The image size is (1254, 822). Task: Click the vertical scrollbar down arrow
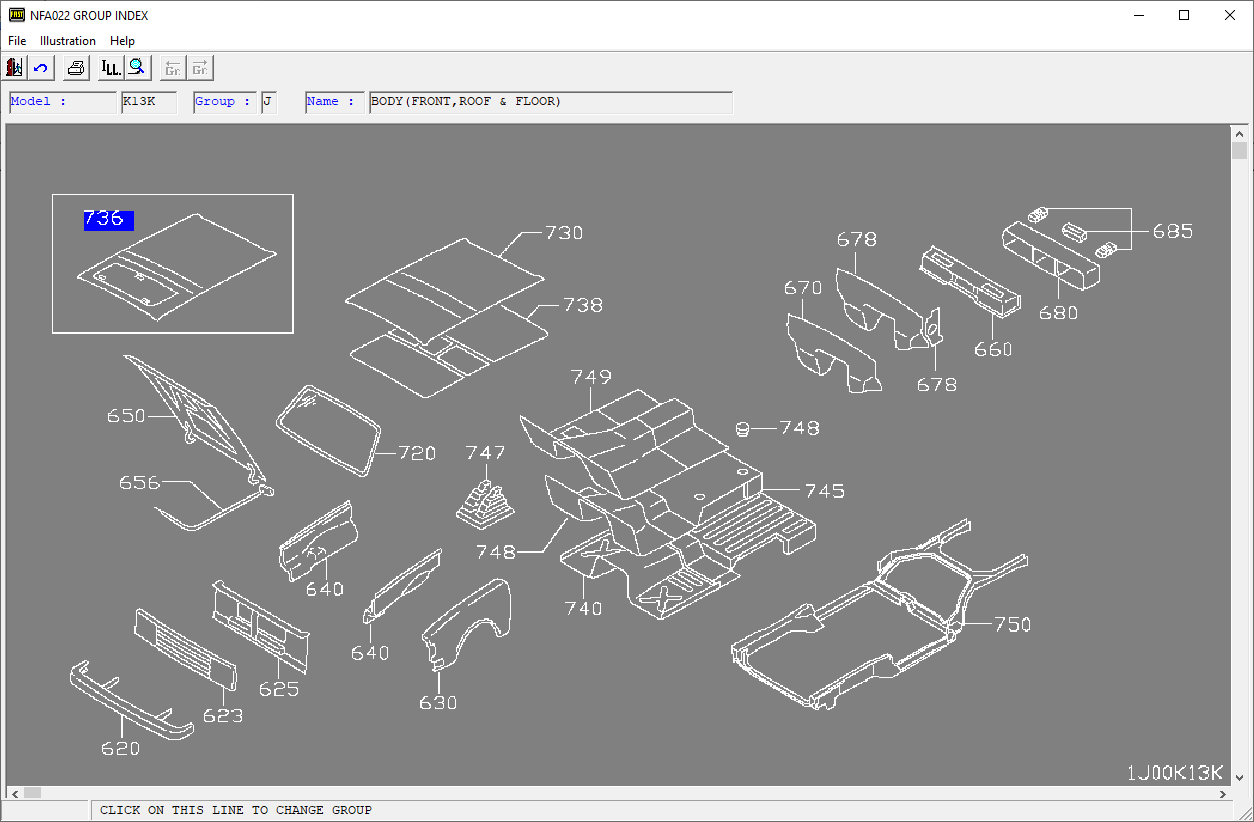(1240, 777)
